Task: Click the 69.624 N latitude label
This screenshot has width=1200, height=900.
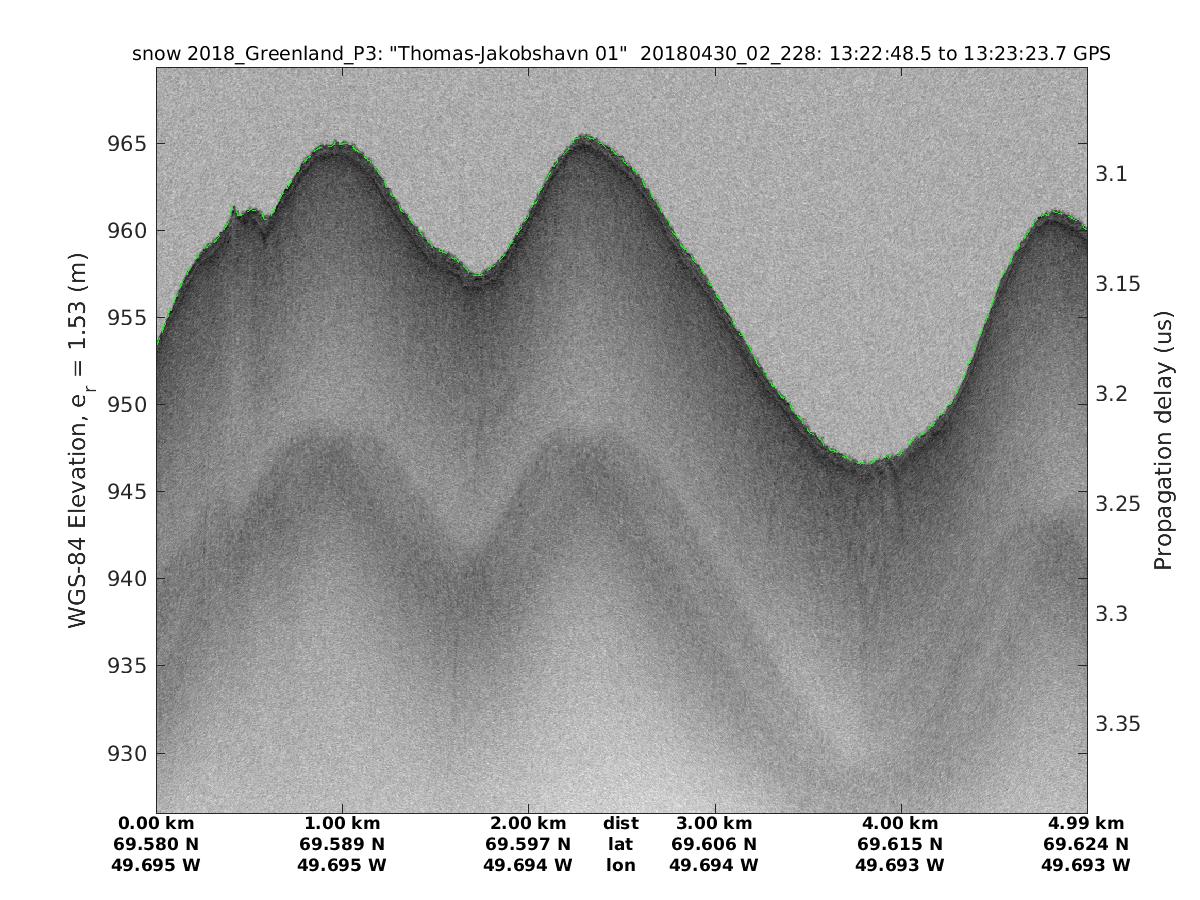Action: (x=1085, y=845)
